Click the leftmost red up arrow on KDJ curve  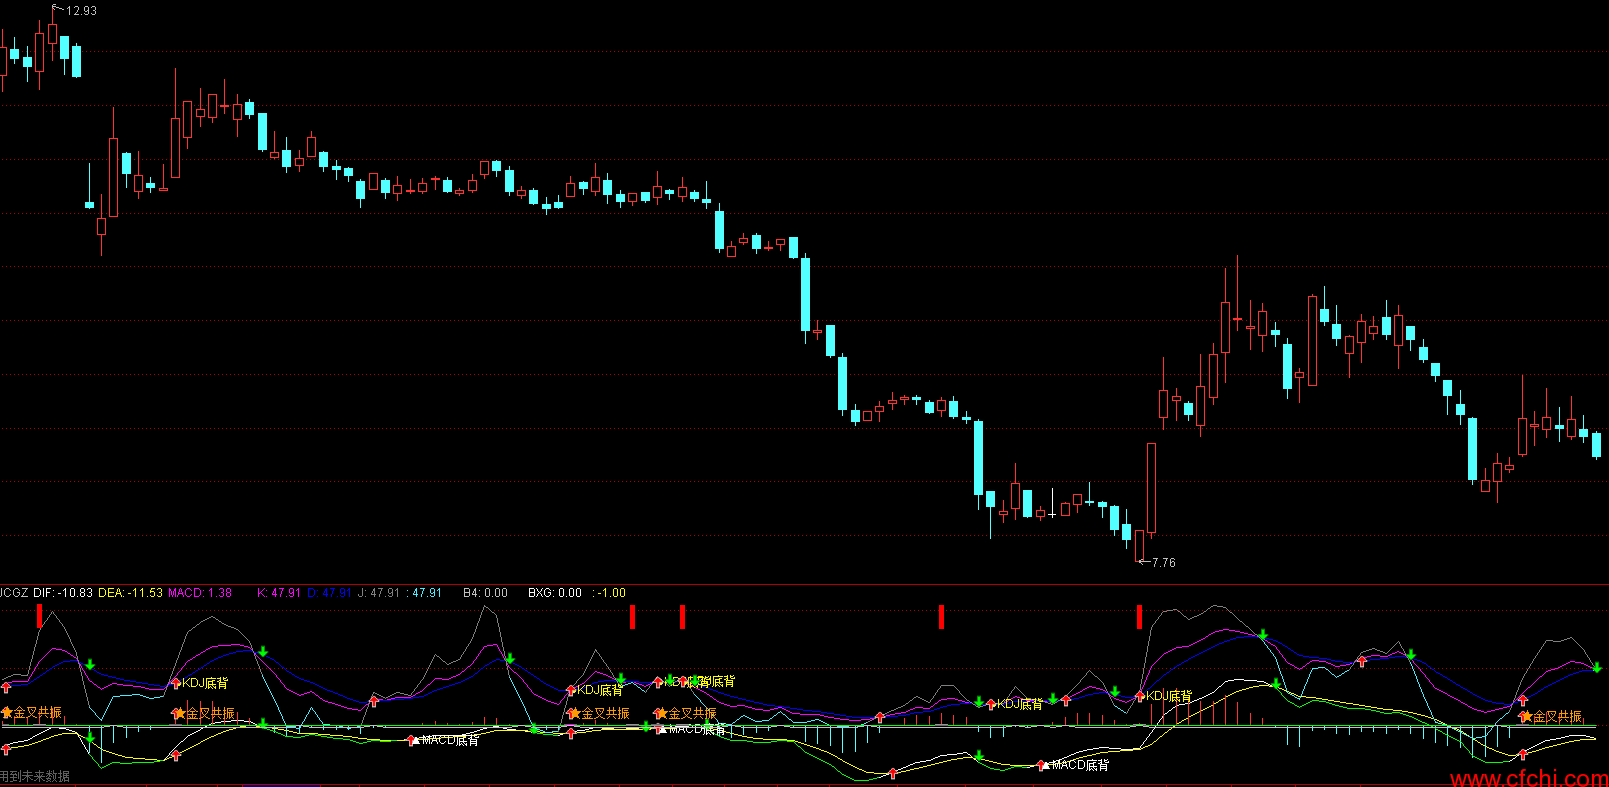pos(7,687)
